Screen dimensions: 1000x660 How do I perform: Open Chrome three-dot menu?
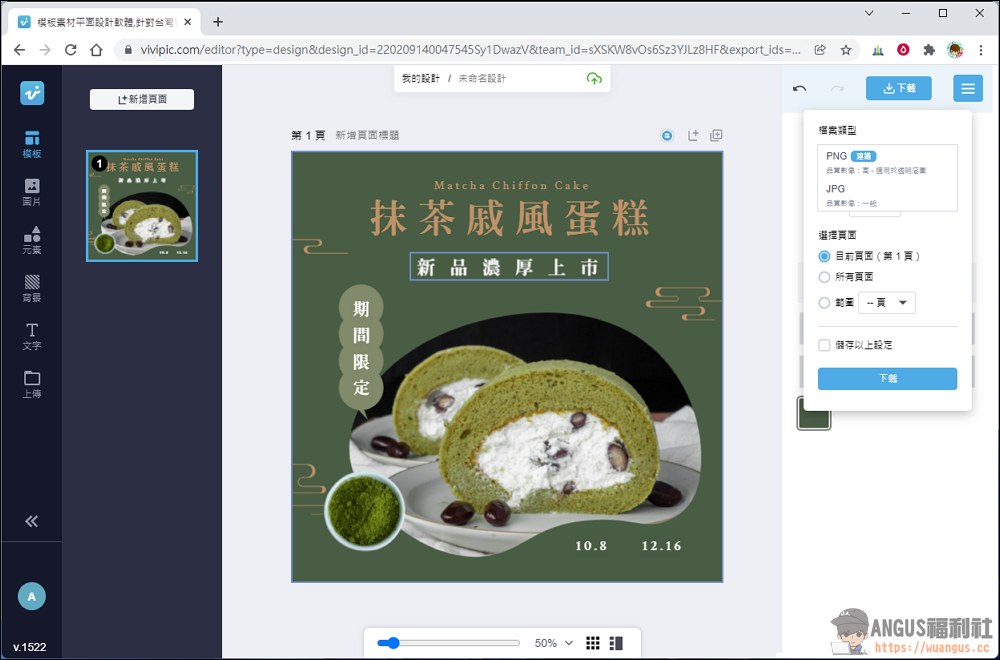(x=981, y=50)
